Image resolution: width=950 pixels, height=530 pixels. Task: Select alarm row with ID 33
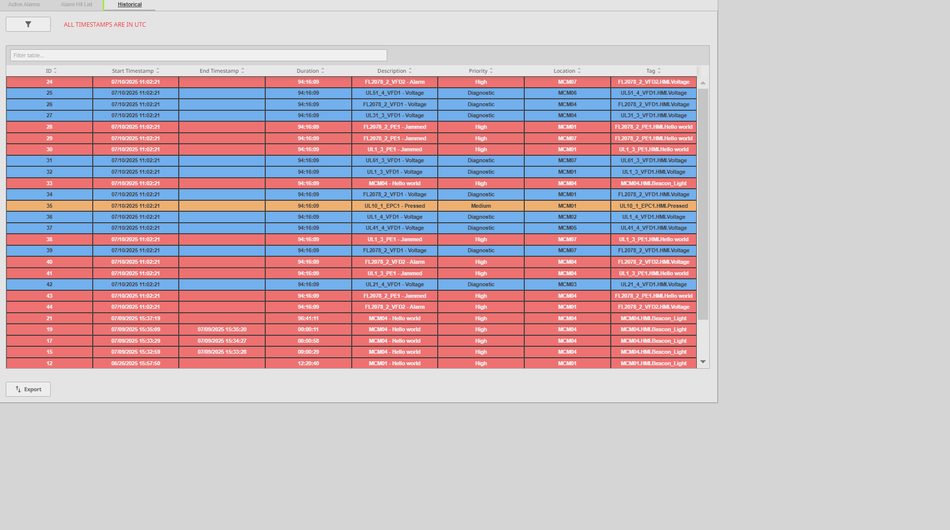350,183
